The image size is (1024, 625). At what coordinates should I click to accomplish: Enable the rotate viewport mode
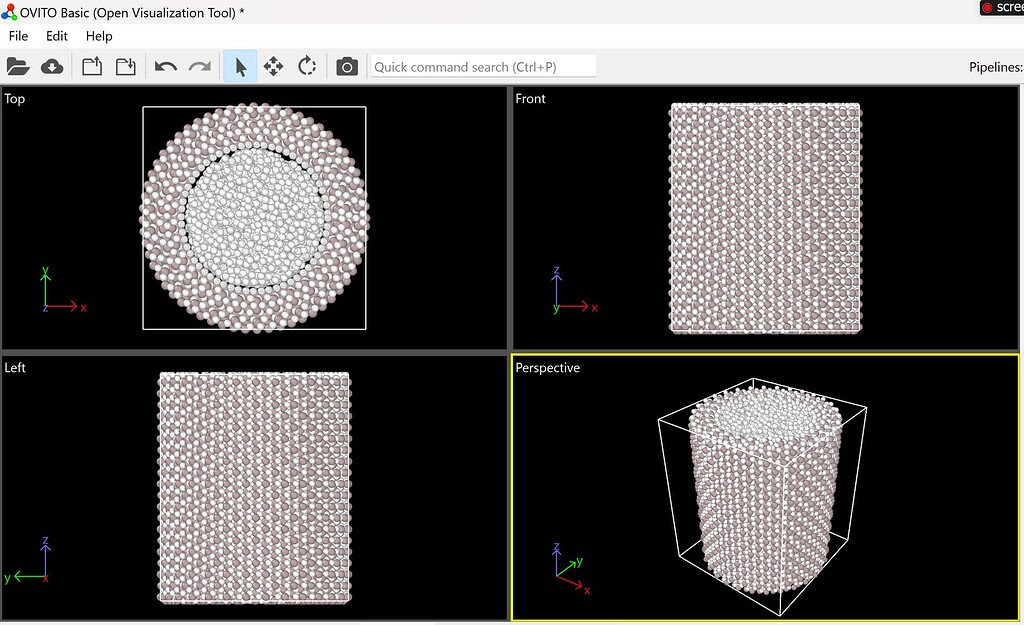pyautogui.click(x=307, y=65)
